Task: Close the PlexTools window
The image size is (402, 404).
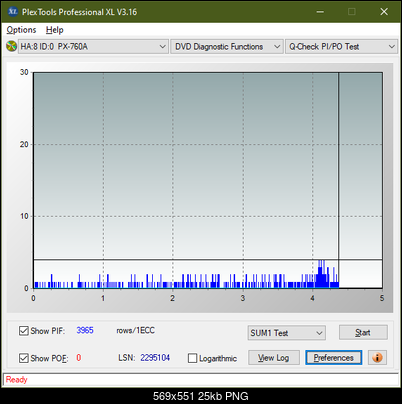Action: [x=384, y=12]
